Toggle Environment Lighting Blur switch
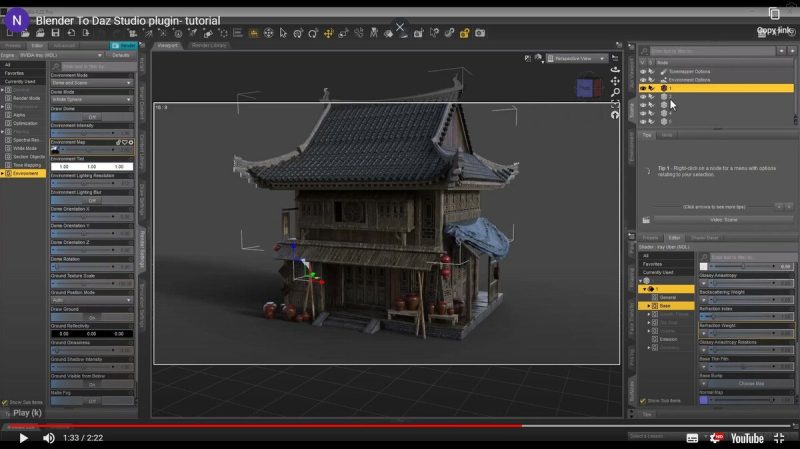The image size is (800, 449). tap(92, 201)
